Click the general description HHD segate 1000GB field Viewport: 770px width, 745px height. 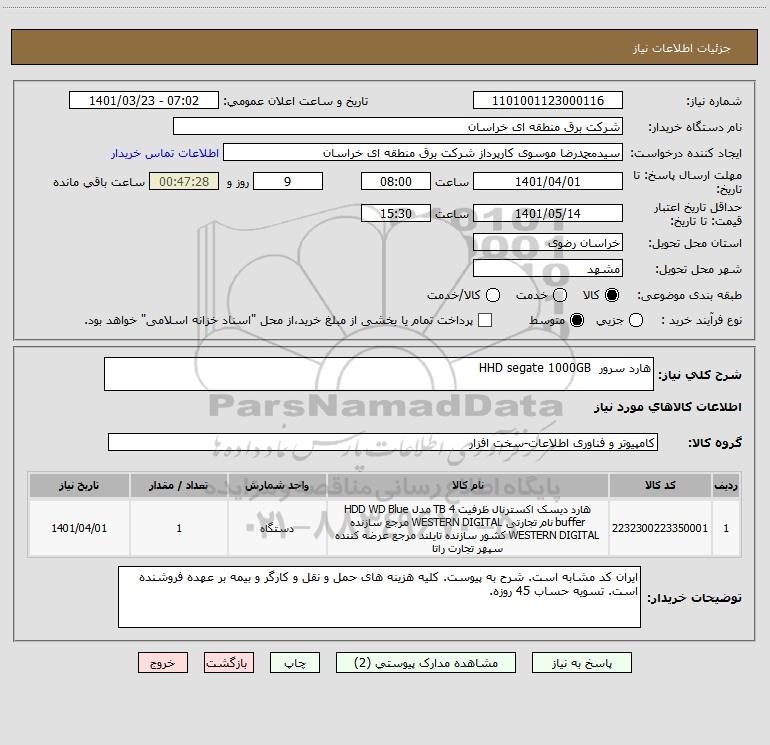[379, 374]
